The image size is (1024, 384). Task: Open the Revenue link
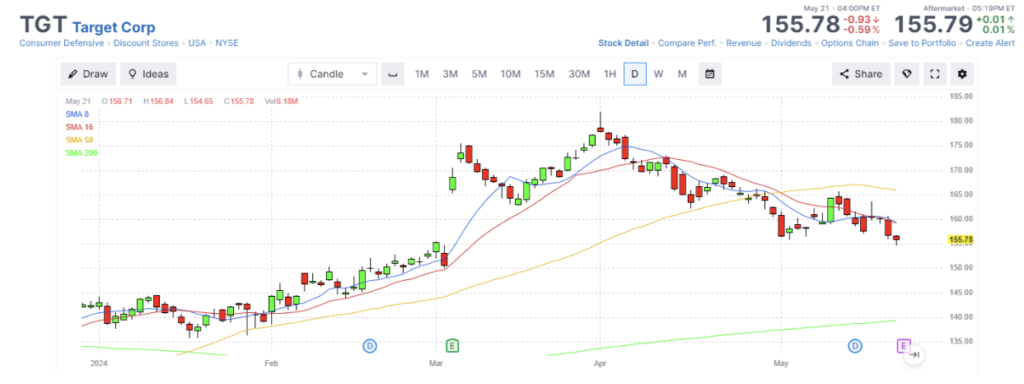click(744, 43)
